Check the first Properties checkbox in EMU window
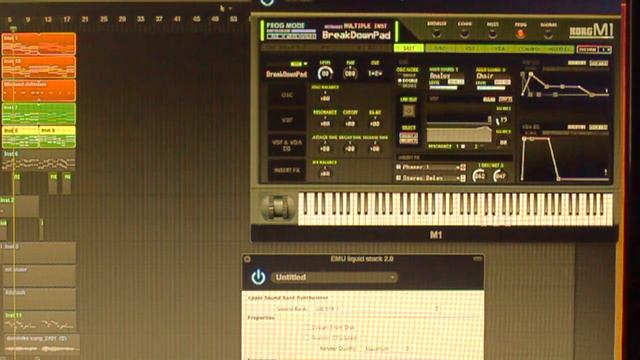The image size is (640, 360). (307, 327)
